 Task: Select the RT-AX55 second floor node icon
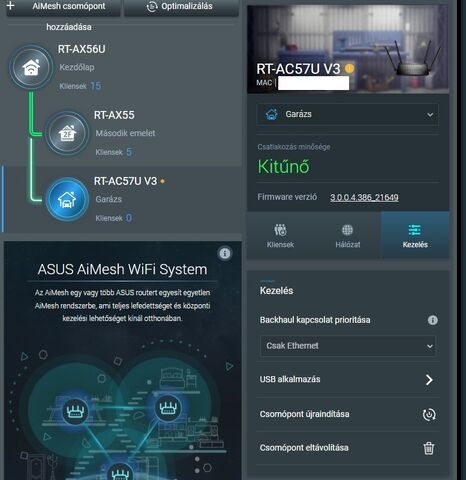[67, 133]
